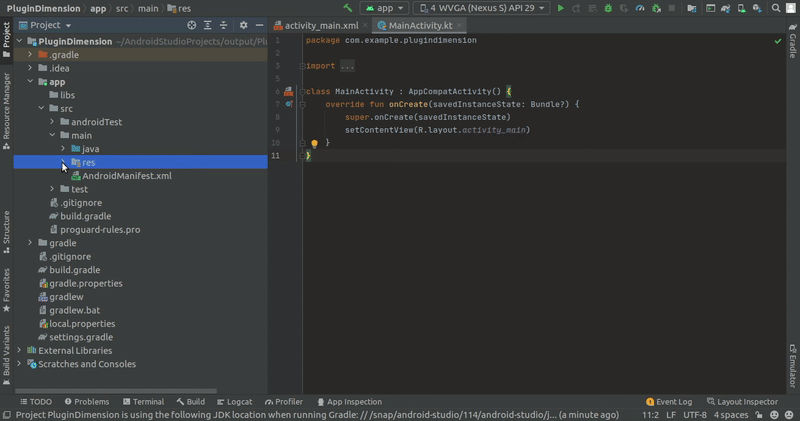Expand the .gradle folder
The width and height of the screenshot is (800, 421).
coord(30,55)
